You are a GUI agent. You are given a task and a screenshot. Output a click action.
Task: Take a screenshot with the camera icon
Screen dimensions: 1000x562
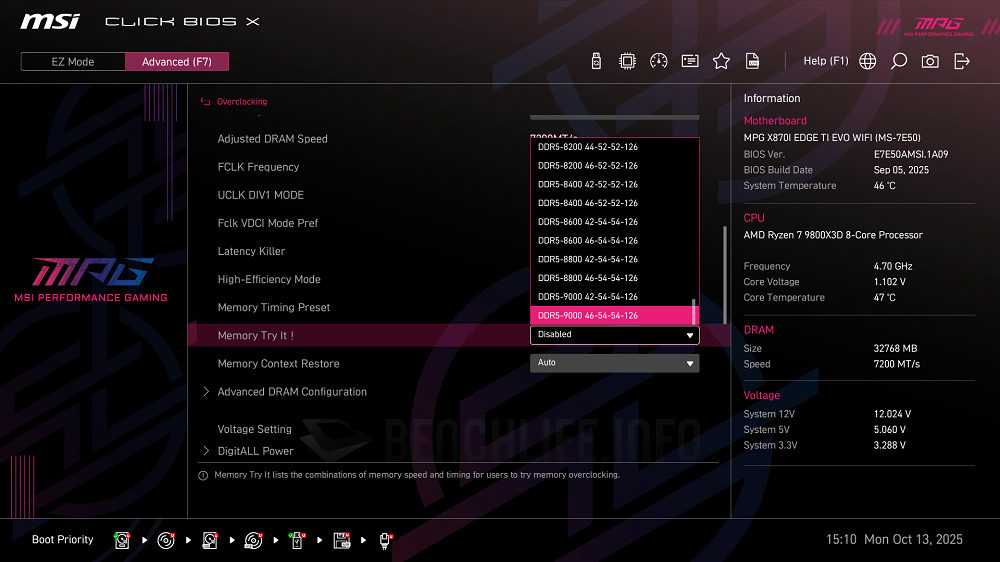(930, 61)
